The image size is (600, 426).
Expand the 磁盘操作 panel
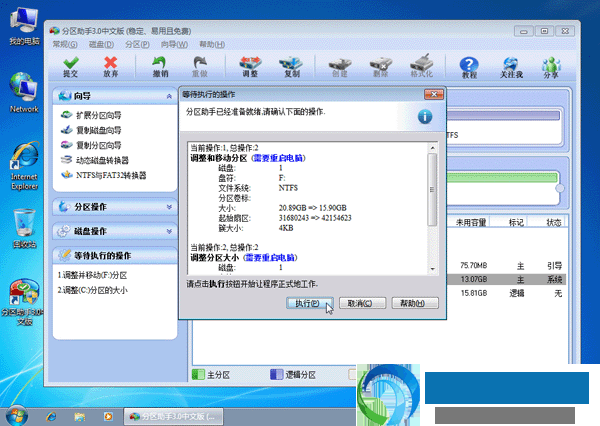115,231
